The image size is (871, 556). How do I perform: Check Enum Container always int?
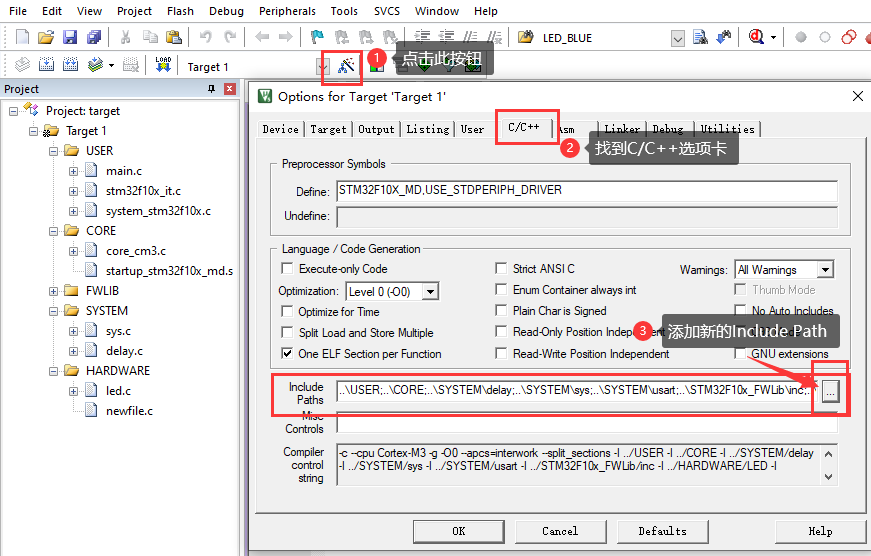[x=501, y=290]
